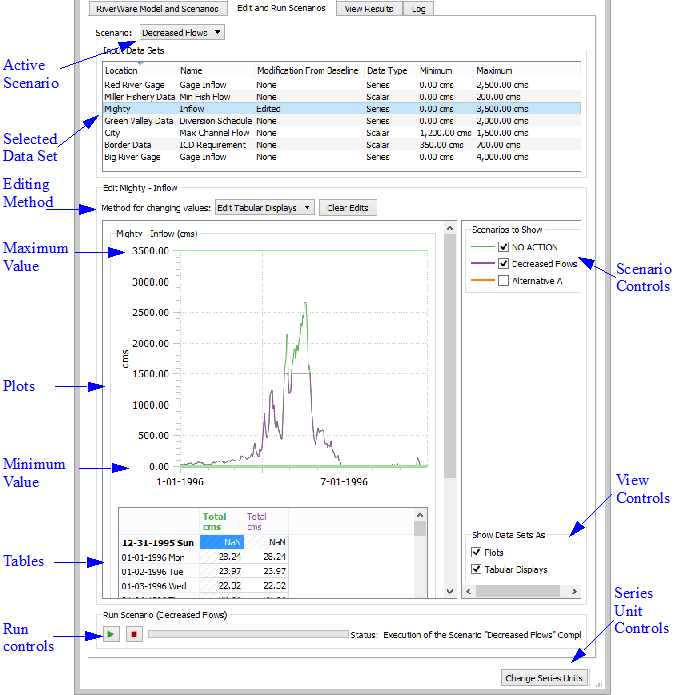Click the Clear Edits button

348,208
